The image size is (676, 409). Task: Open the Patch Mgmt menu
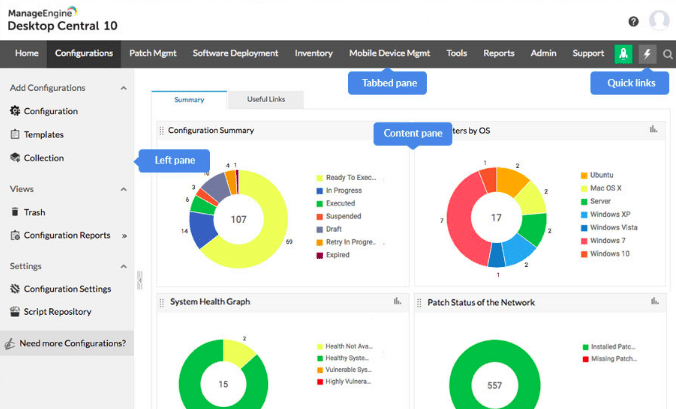point(153,53)
